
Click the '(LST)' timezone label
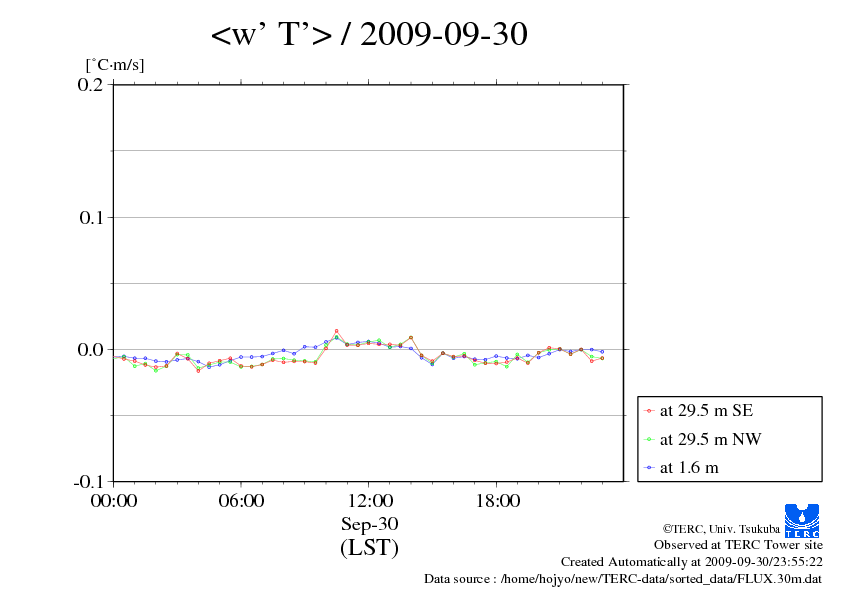[x=369, y=547]
